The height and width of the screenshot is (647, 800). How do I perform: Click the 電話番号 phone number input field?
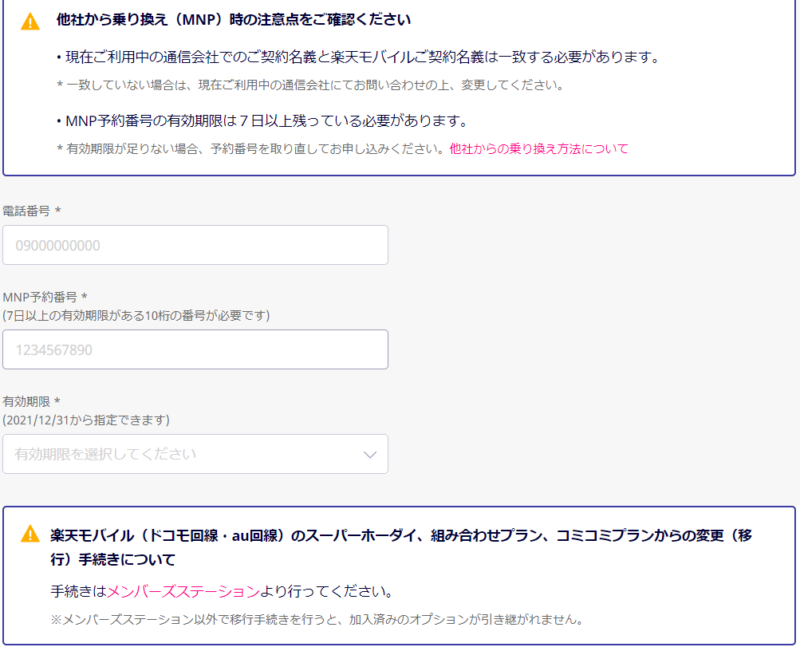pyautogui.click(x=195, y=245)
